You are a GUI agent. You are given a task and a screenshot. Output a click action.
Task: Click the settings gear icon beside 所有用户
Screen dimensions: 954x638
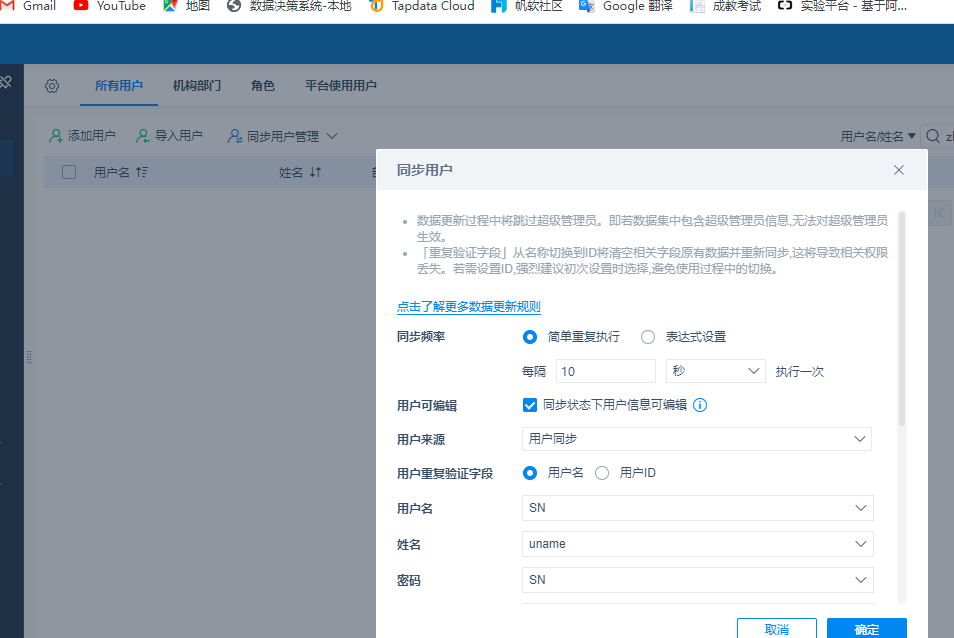click(52, 86)
